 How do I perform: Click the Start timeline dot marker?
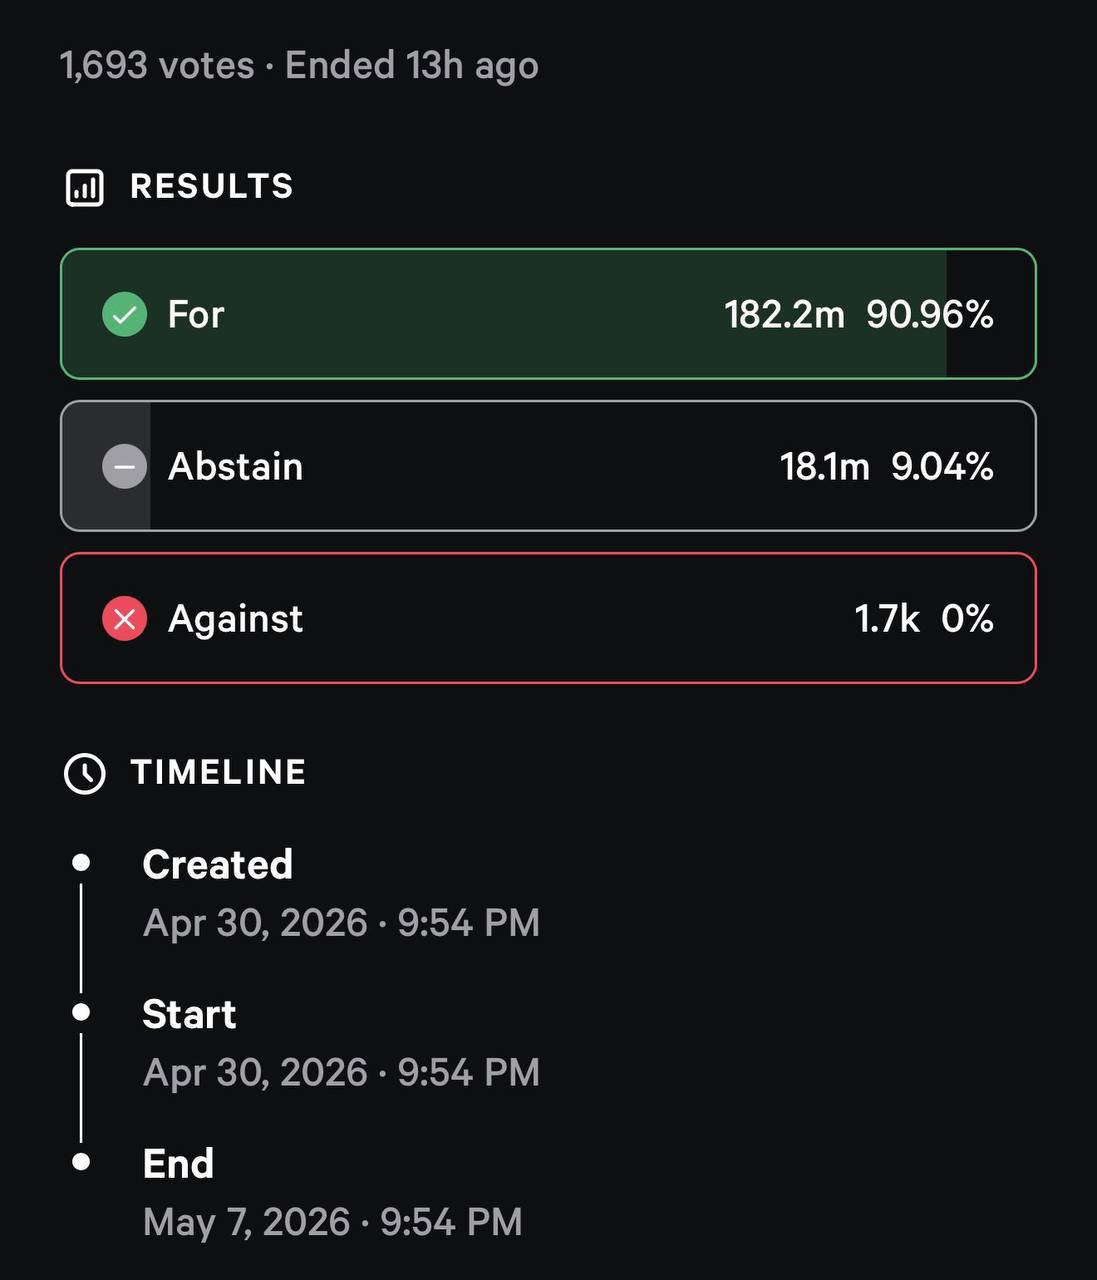[82, 1012]
